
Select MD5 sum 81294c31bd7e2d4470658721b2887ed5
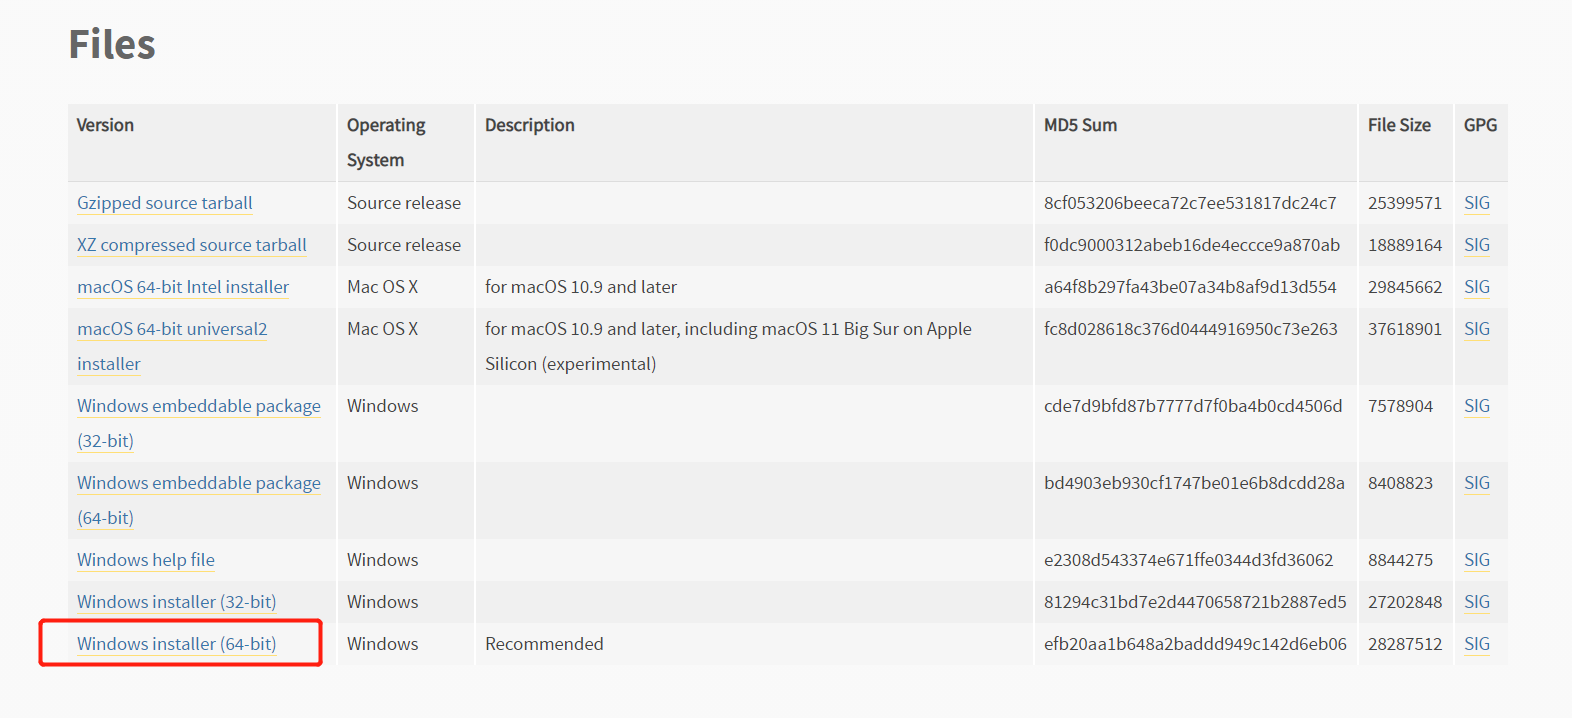1195,602
